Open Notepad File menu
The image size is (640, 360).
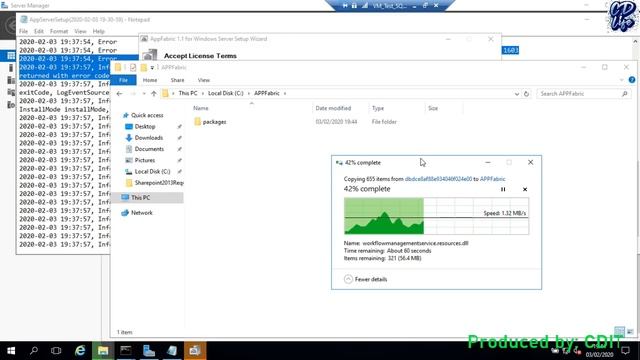[x=23, y=31]
